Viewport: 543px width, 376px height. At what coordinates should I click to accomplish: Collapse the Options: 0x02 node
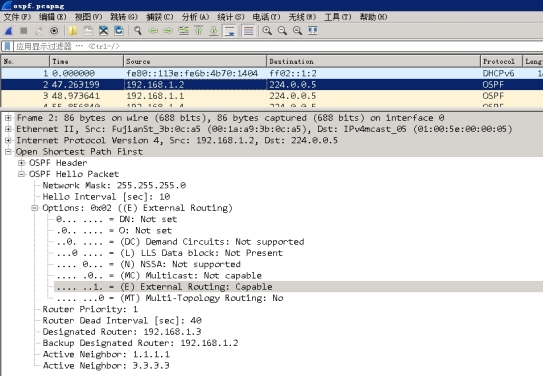35,208
